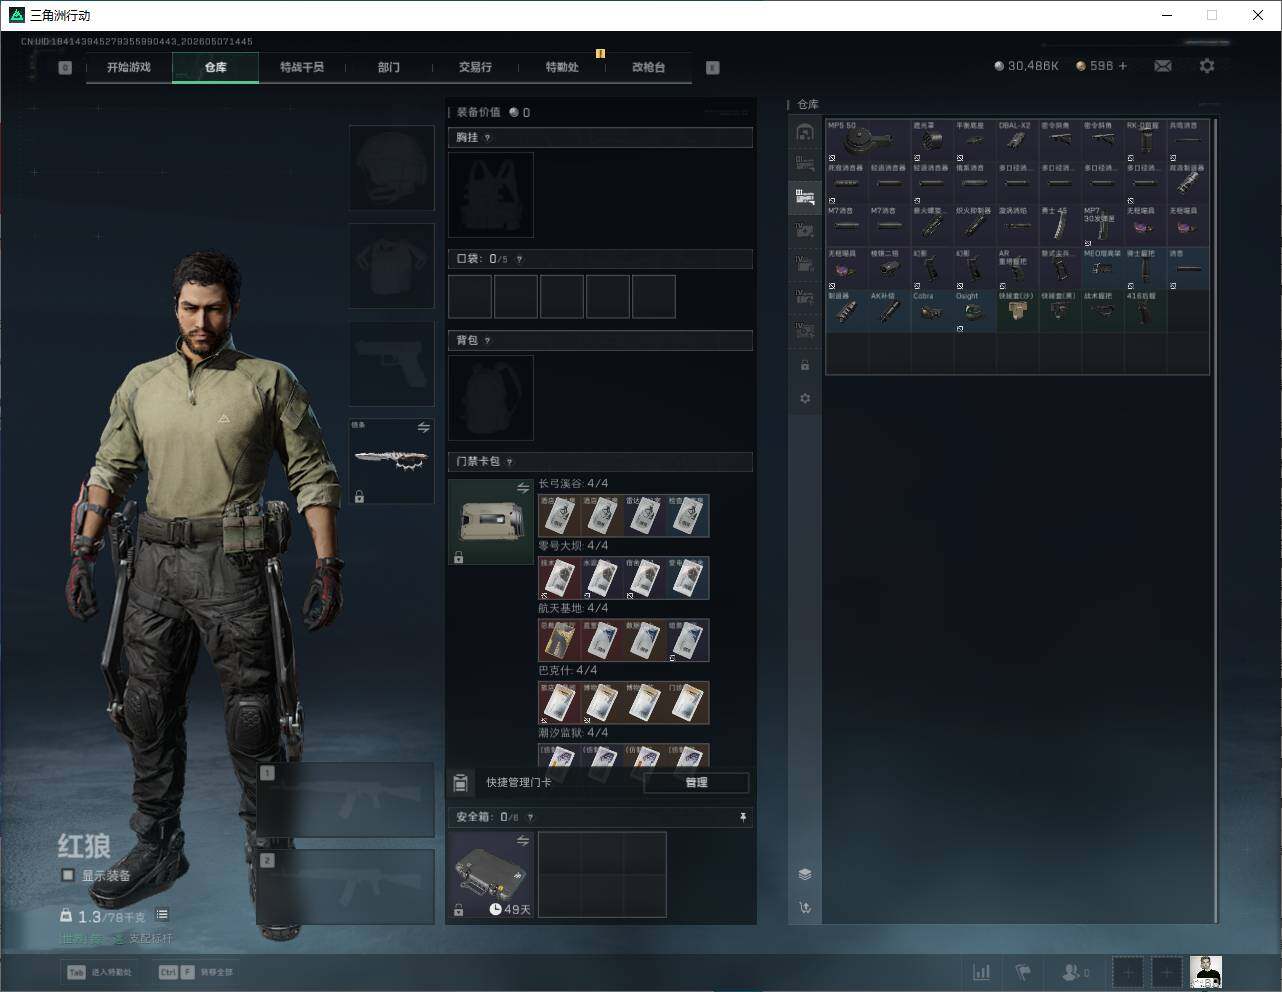Click the empty helmet equipment slot
Viewport: 1282px width, 992px height.
[x=392, y=168]
